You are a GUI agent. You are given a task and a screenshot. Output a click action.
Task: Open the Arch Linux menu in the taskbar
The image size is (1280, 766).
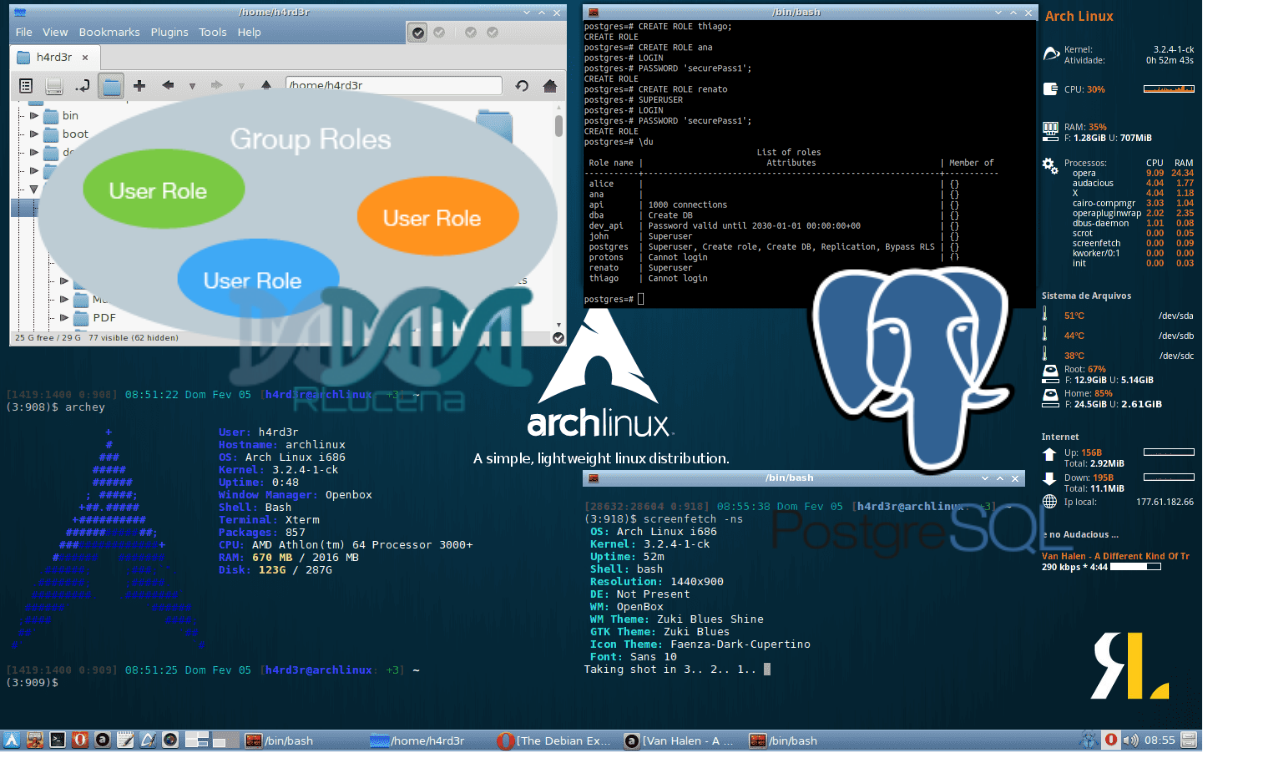point(12,740)
